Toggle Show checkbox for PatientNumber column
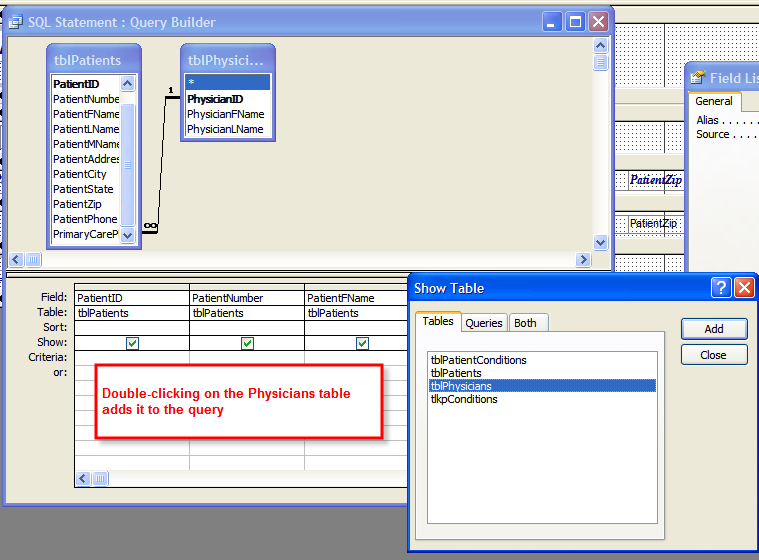The image size is (759, 560). point(247,343)
